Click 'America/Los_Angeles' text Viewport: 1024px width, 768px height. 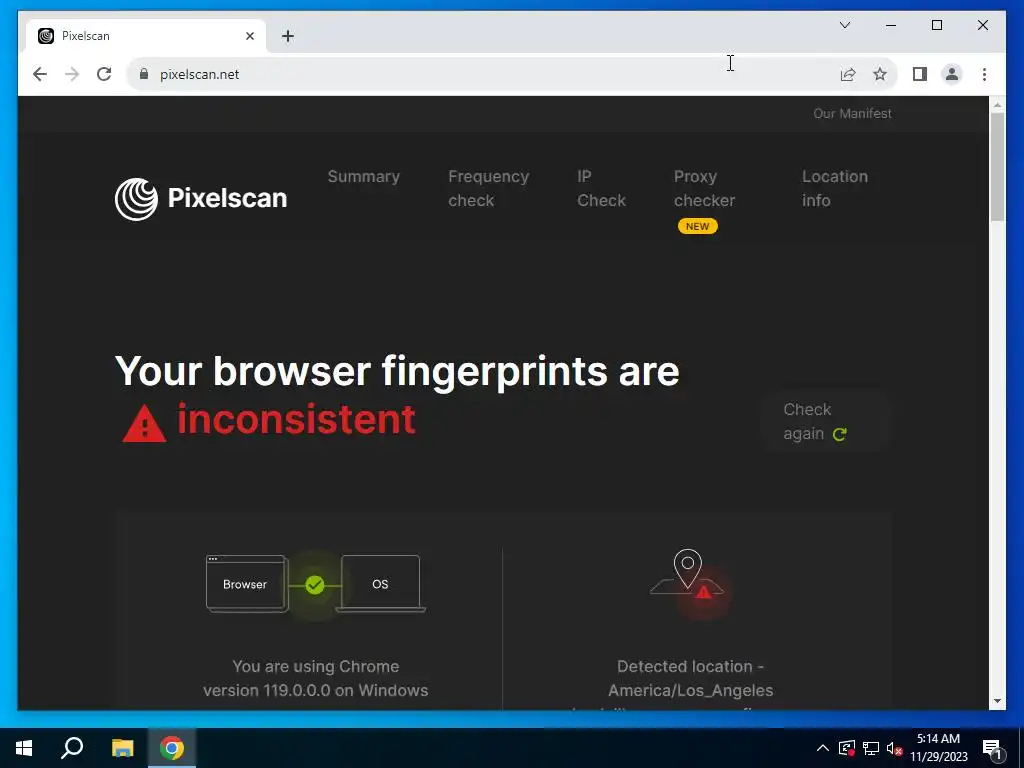pyautogui.click(x=690, y=690)
